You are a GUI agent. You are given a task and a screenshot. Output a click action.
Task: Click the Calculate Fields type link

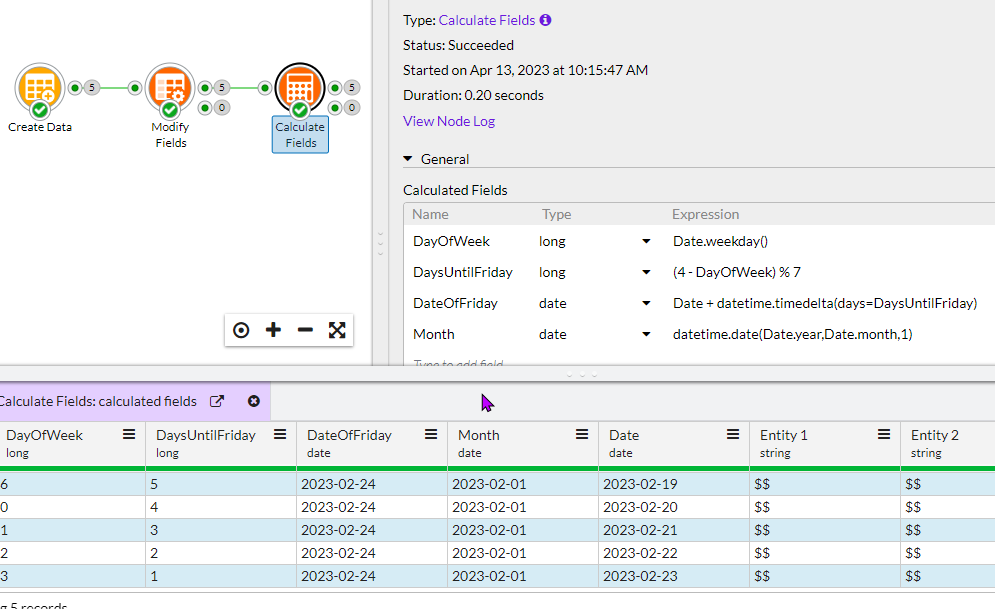point(486,20)
